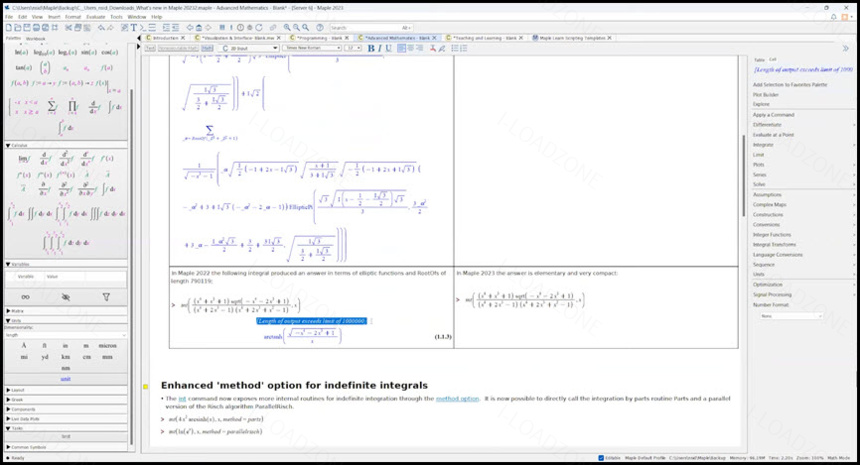Select Nonexecutable Math mode

point(178,48)
